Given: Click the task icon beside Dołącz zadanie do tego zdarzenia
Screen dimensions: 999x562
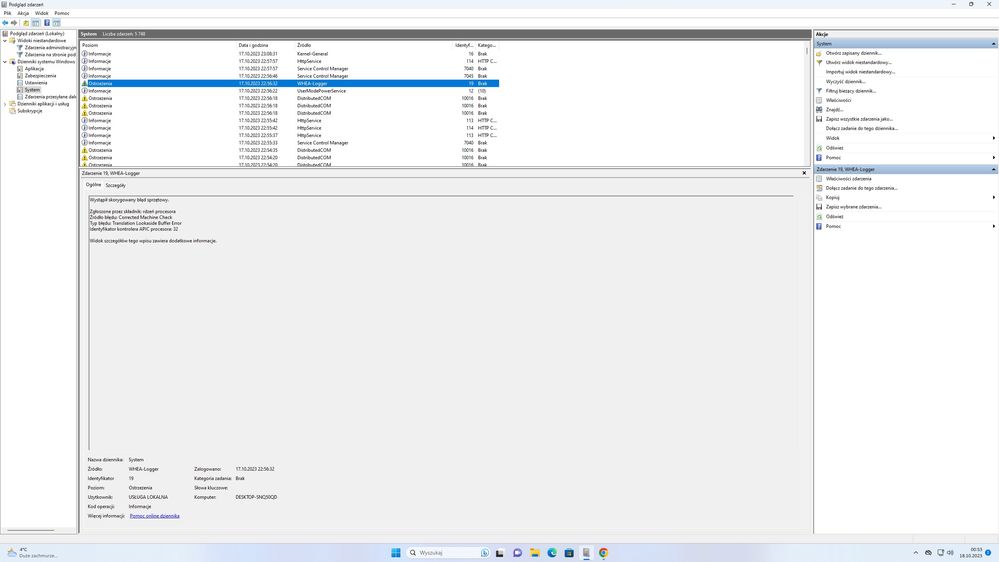Looking at the screenshot, I should tap(819, 188).
